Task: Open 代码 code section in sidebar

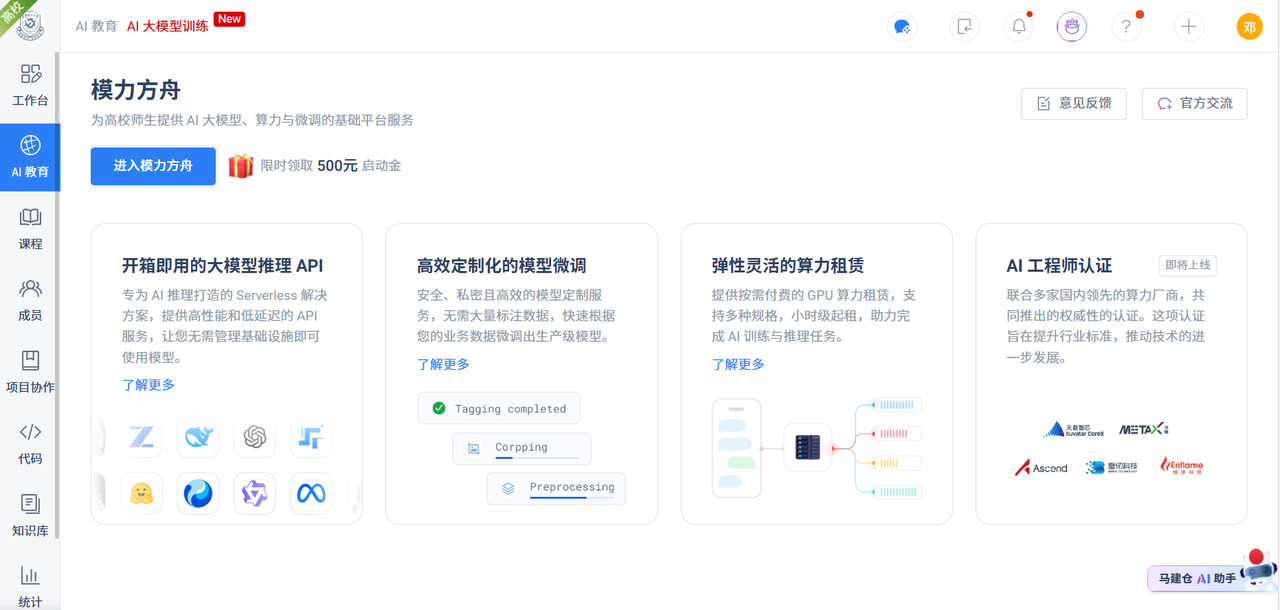Action: tap(30, 444)
